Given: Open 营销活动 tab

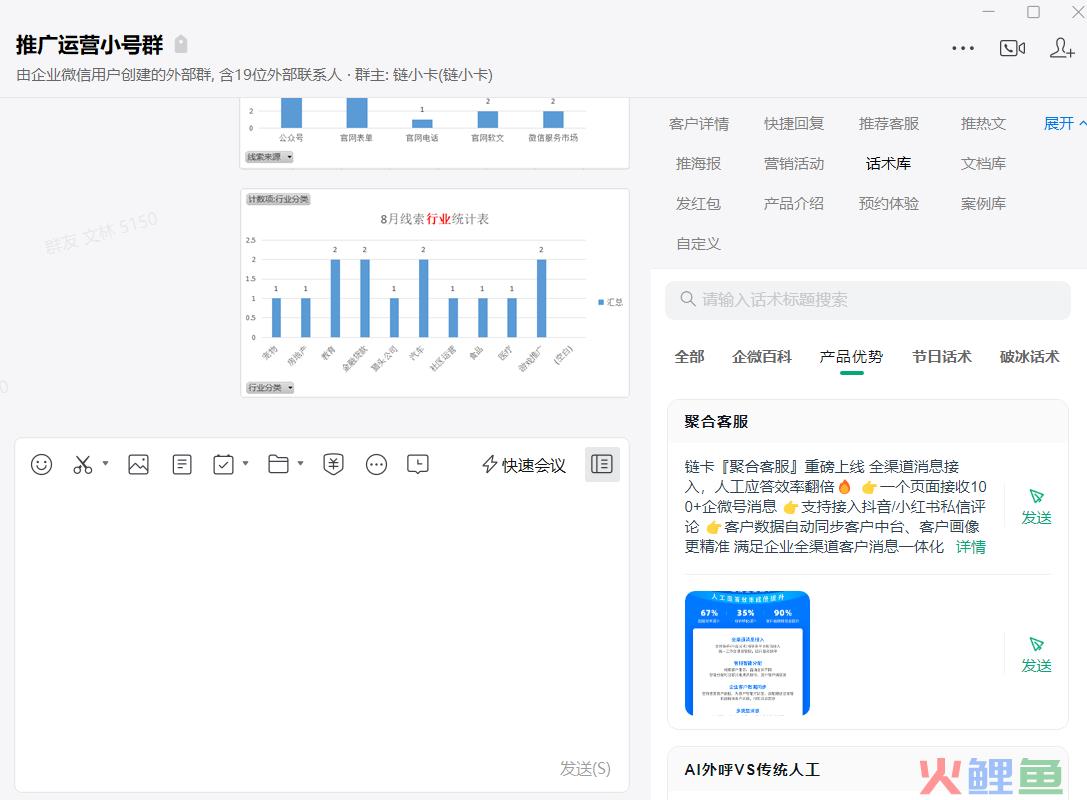Looking at the screenshot, I should 794,164.
